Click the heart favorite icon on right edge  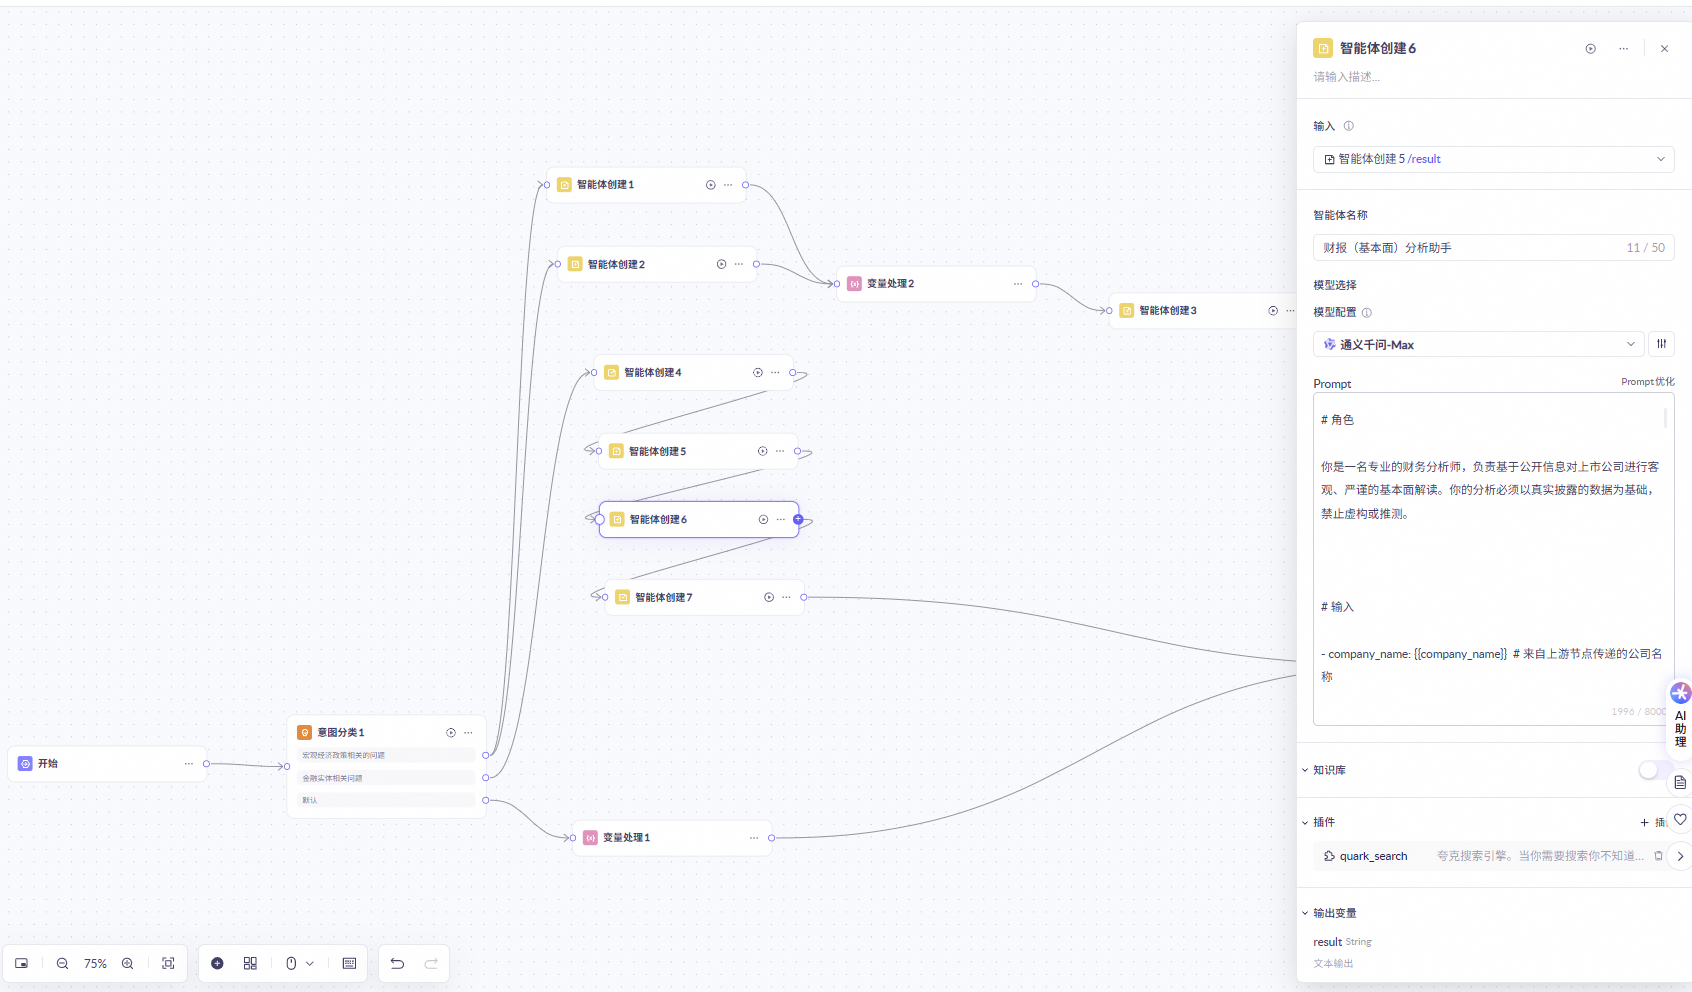click(1680, 820)
